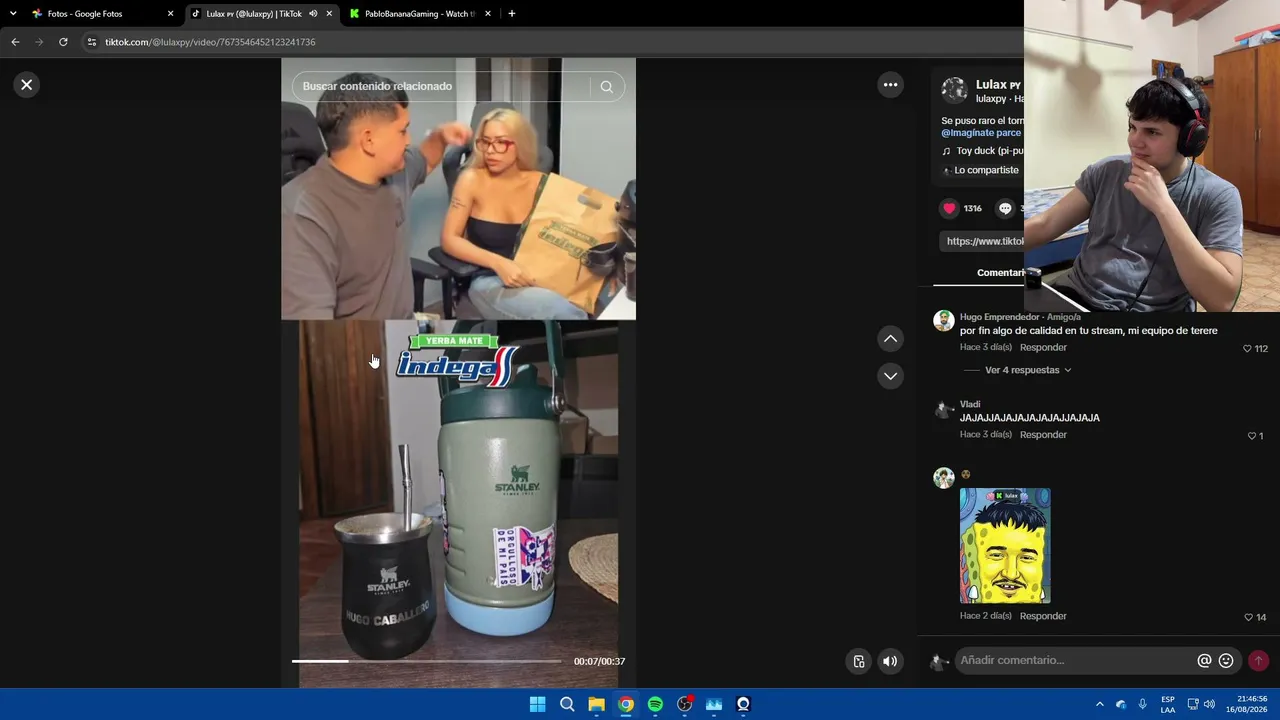Open Lulax profile avatar
Screen dimensions: 1280x720
(x=954, y=90)
